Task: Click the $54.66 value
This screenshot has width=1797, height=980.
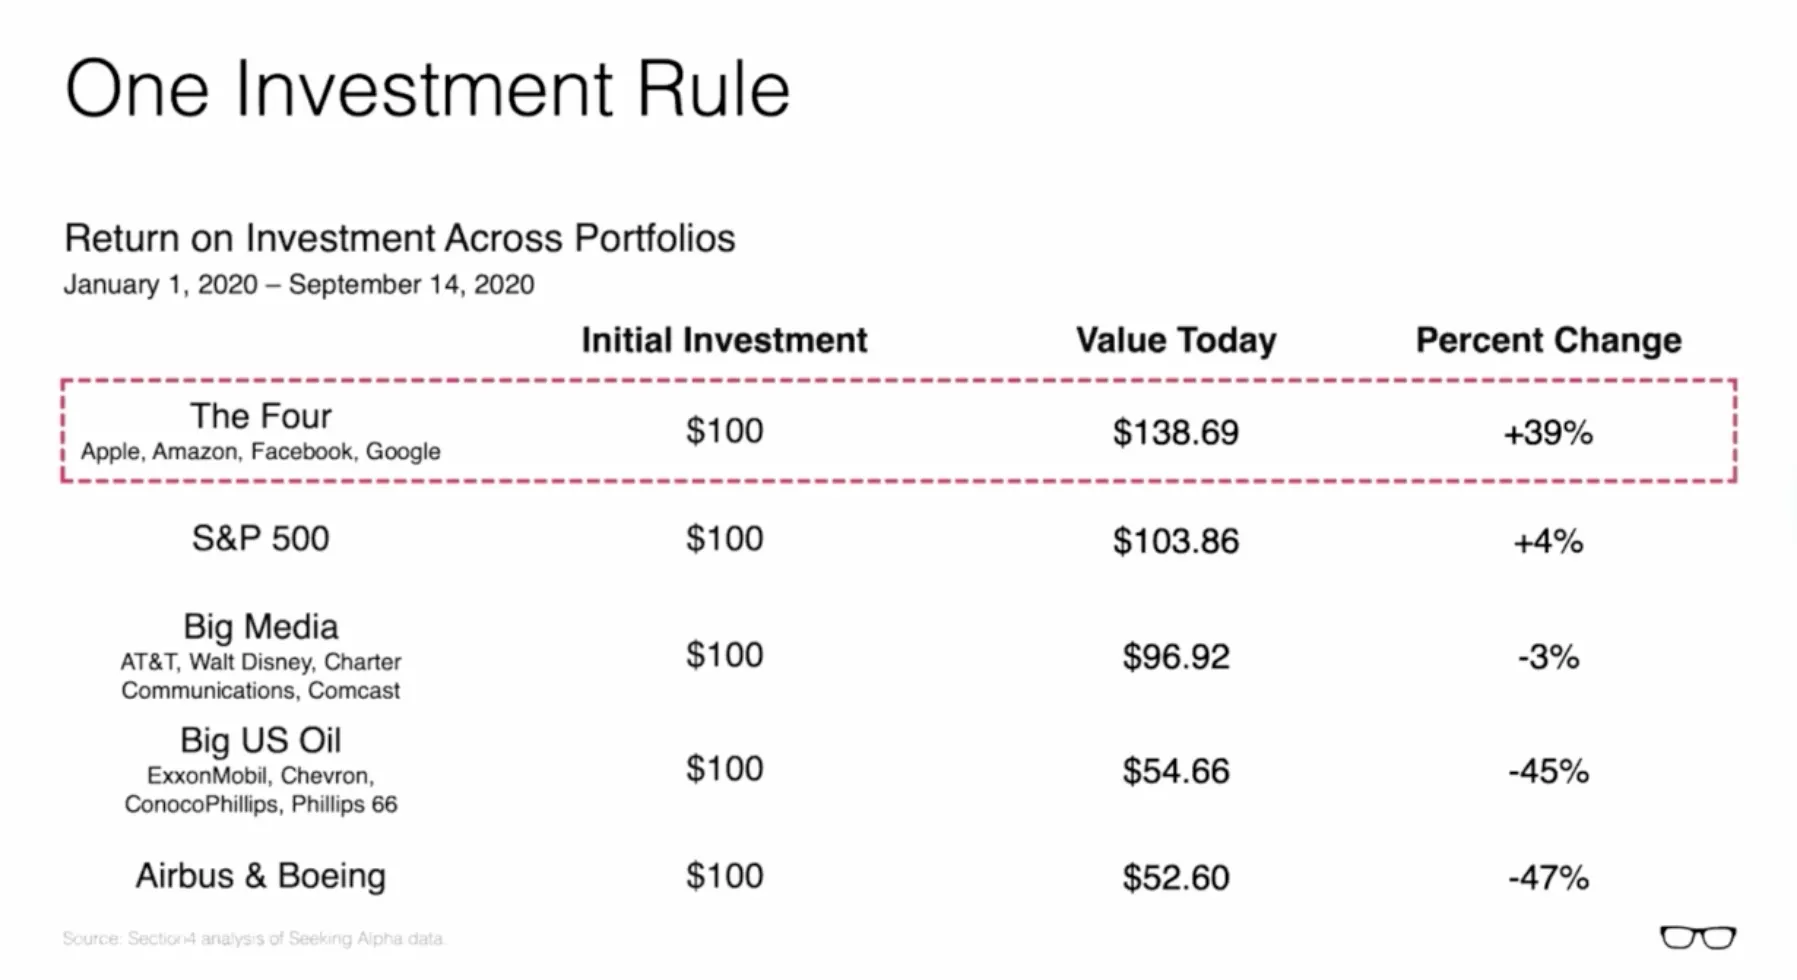Action: pyautogui.click(x=1175, y=771)
